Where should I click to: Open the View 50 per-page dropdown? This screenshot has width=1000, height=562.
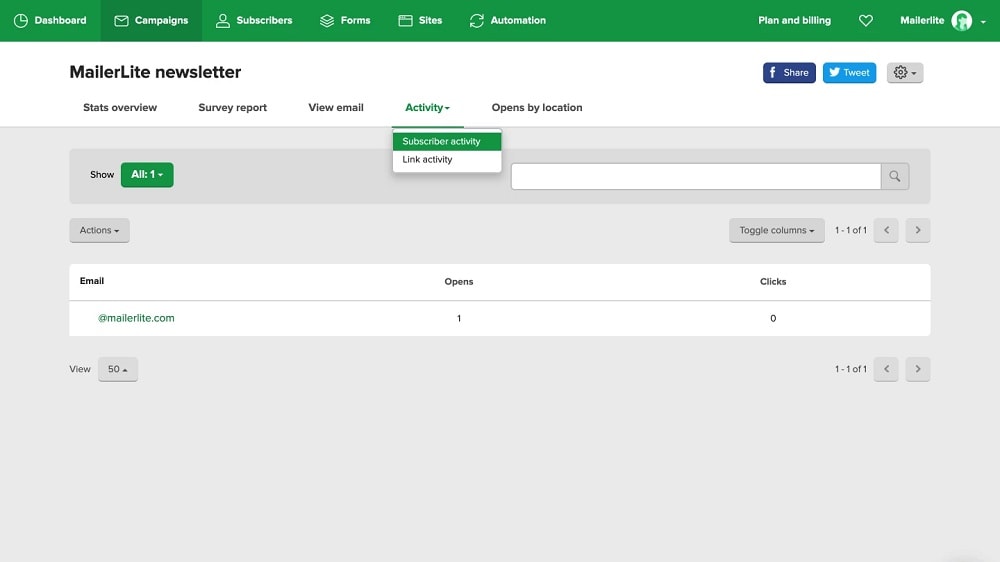click(x=117, y=369)
